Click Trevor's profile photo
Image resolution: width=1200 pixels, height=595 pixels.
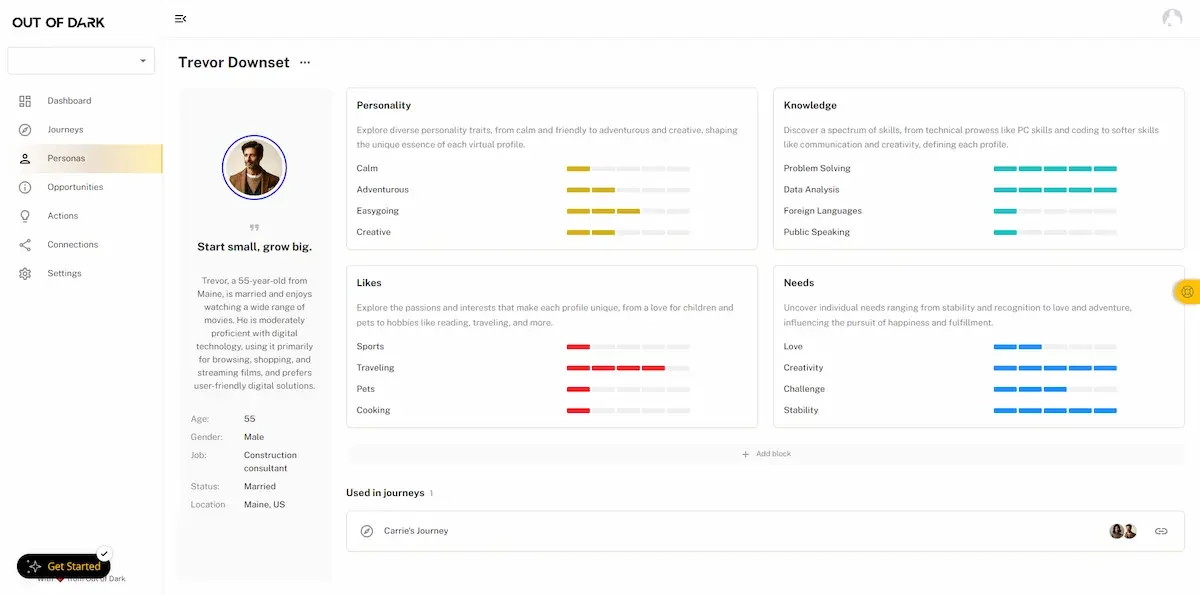(254, 168)
